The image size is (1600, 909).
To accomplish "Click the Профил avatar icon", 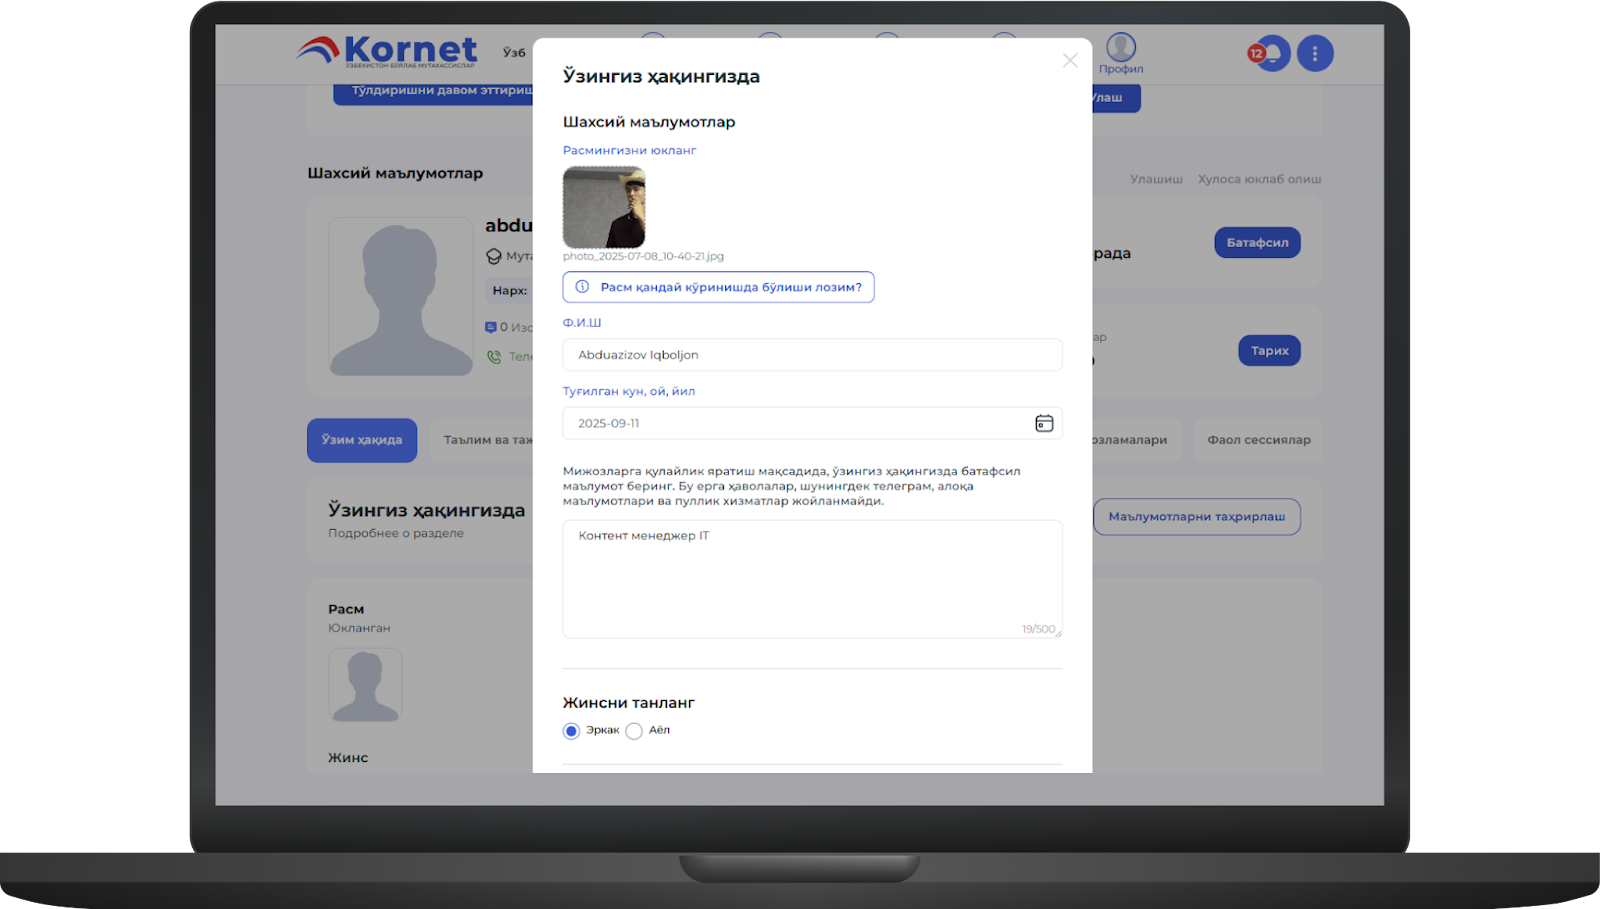I will 1121,47.
